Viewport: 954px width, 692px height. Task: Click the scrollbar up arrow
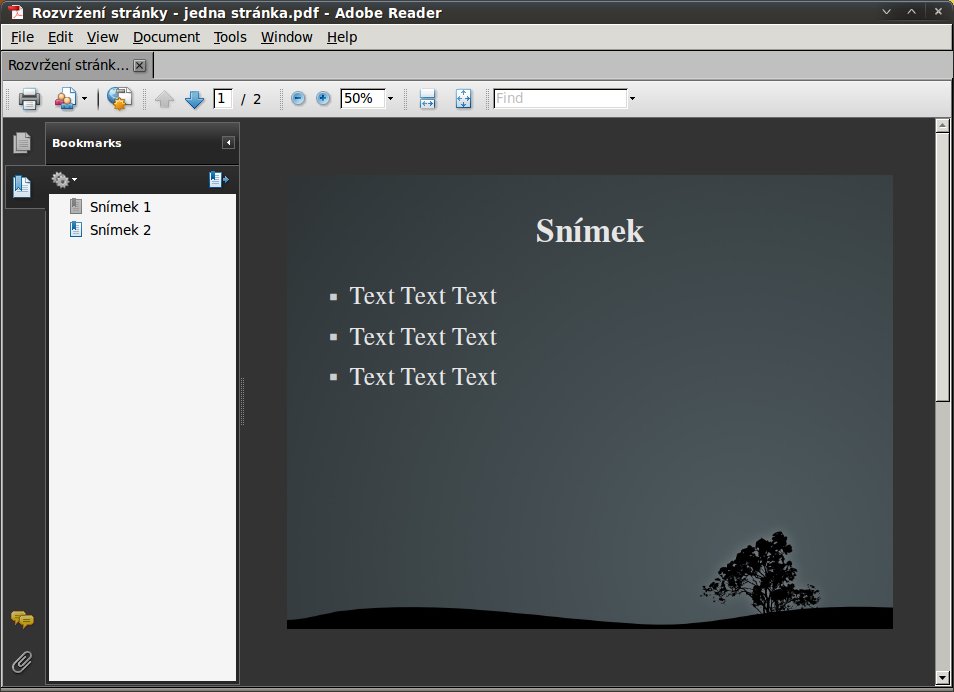coord(942,126)
